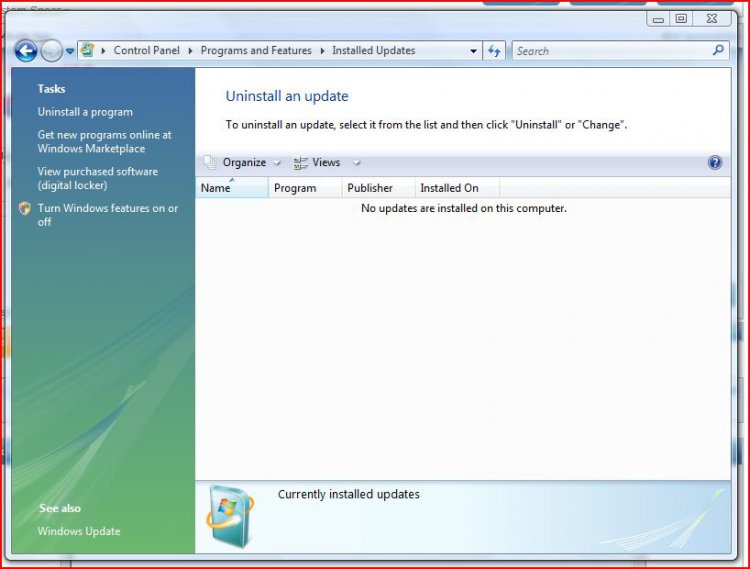Open Turn Windows features on or off
This screenshot has width=750, height=569.
point(108,215)
